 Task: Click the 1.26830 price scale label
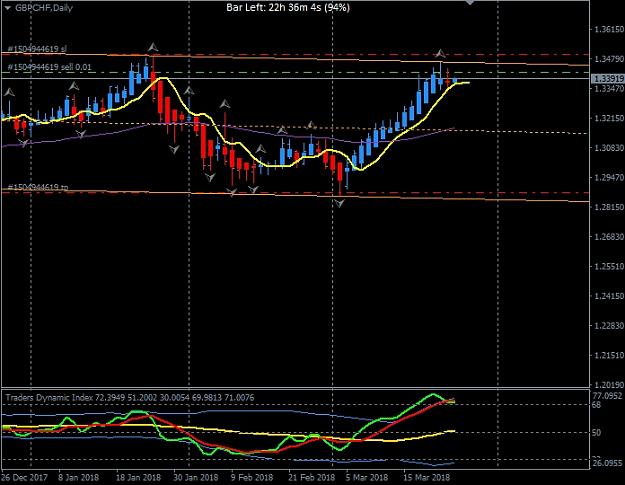tap(608, 237)
